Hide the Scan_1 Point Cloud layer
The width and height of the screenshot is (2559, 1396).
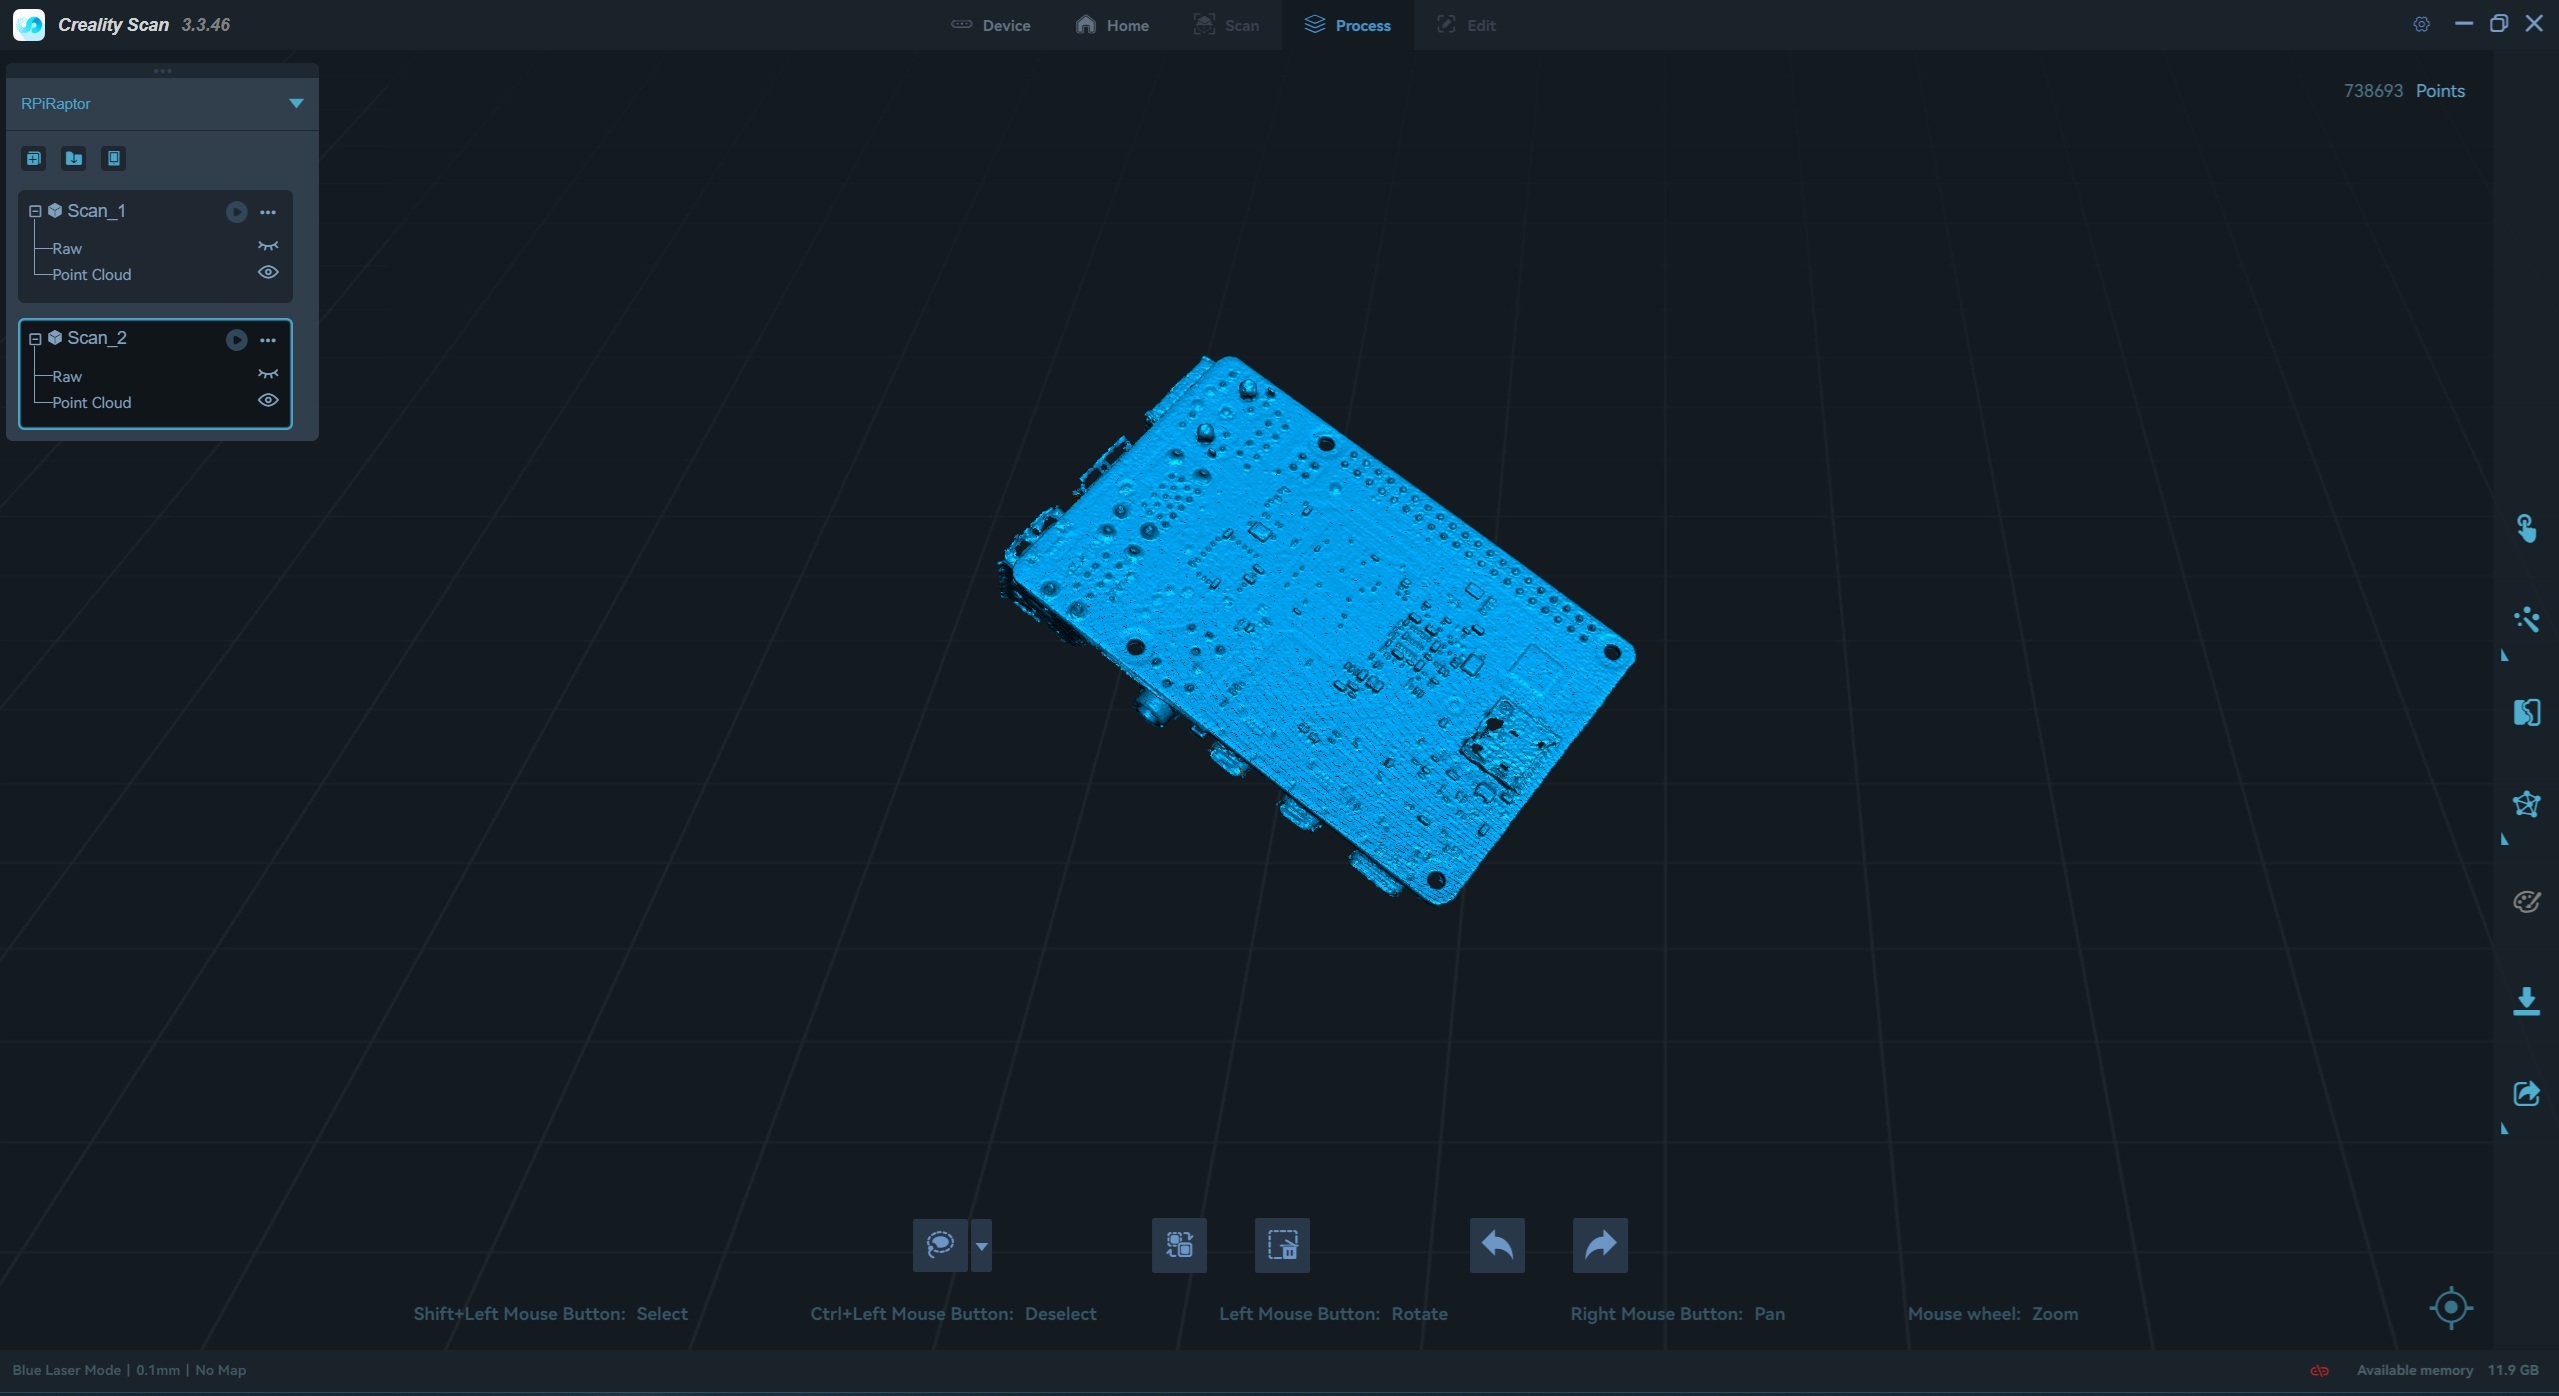click(268, 273)
